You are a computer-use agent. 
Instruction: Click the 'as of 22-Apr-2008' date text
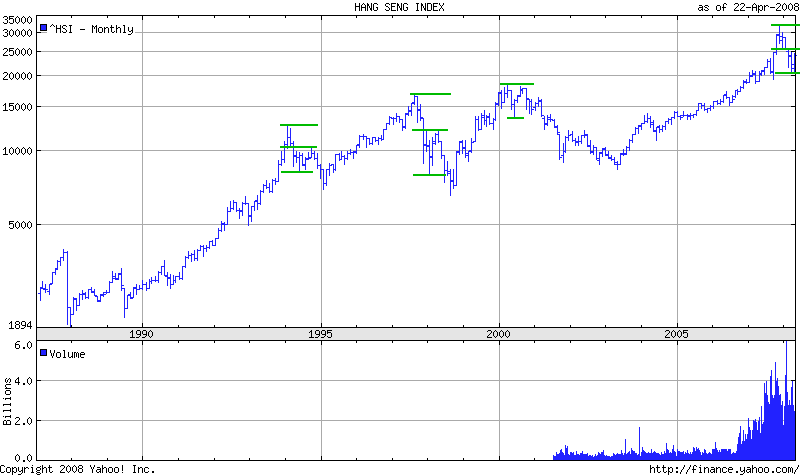click(x=747, y=7)
